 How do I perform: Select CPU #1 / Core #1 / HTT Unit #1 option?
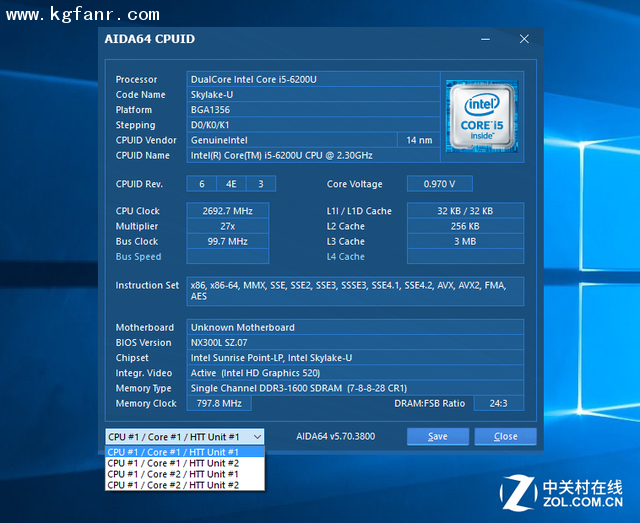tap(185, 452)
